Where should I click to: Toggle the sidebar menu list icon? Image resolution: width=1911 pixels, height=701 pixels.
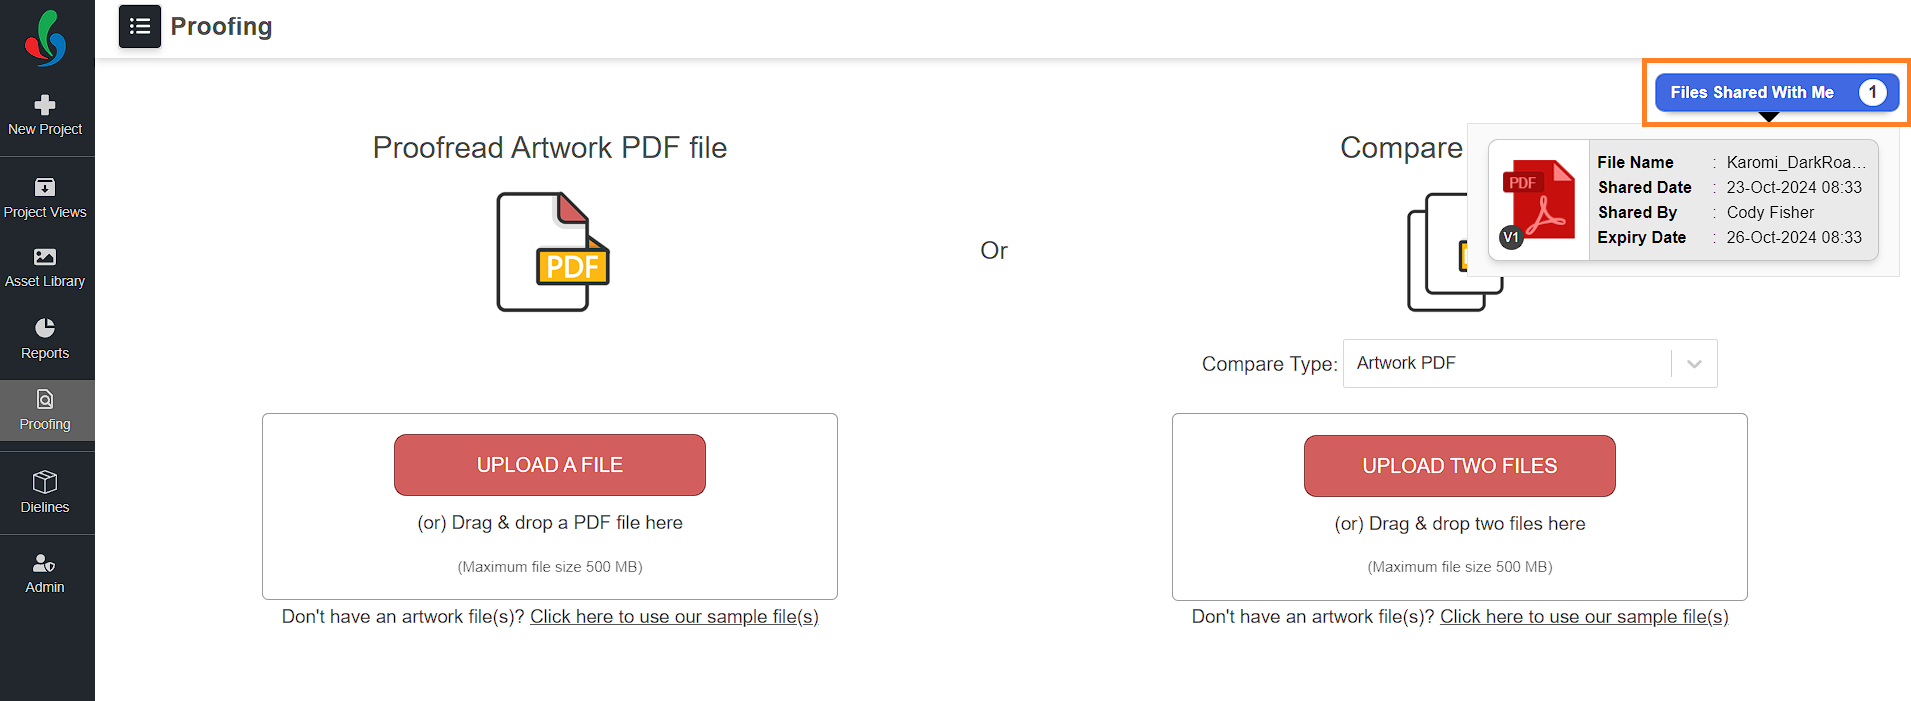[140, 26]
